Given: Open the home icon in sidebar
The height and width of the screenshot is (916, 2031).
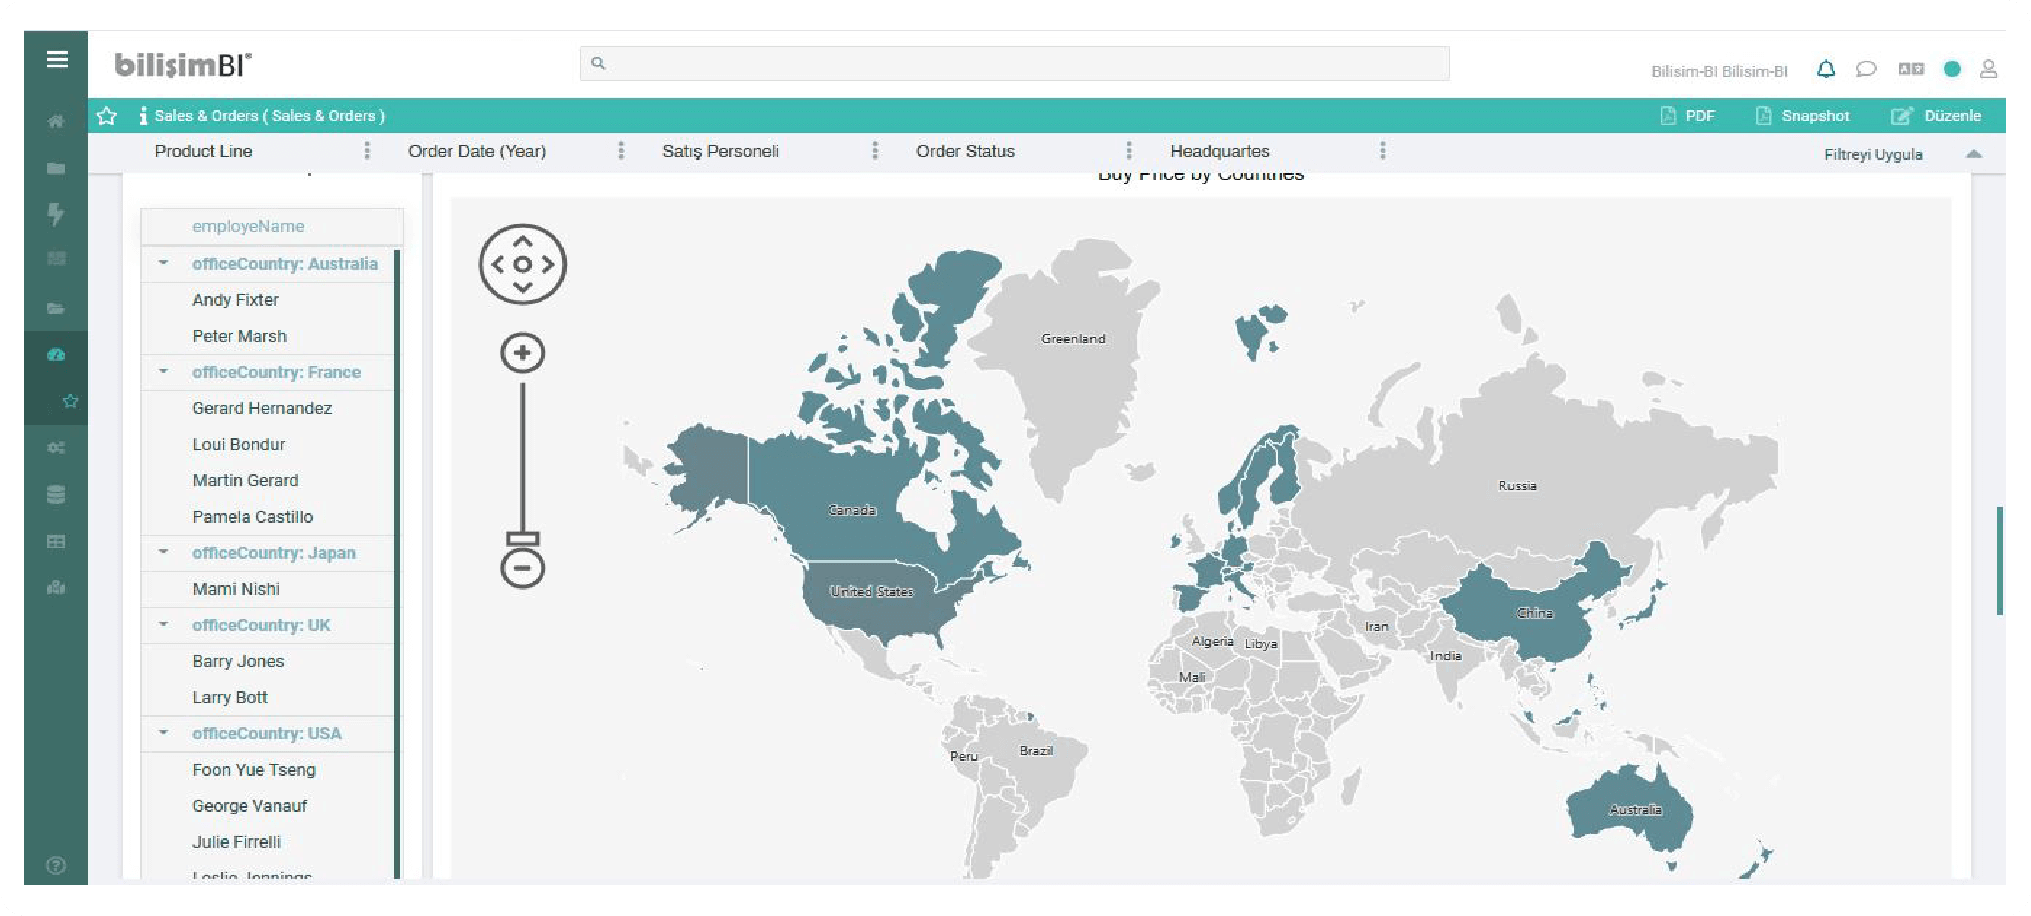Looking at the screenshot, I should tap(56, 121).
